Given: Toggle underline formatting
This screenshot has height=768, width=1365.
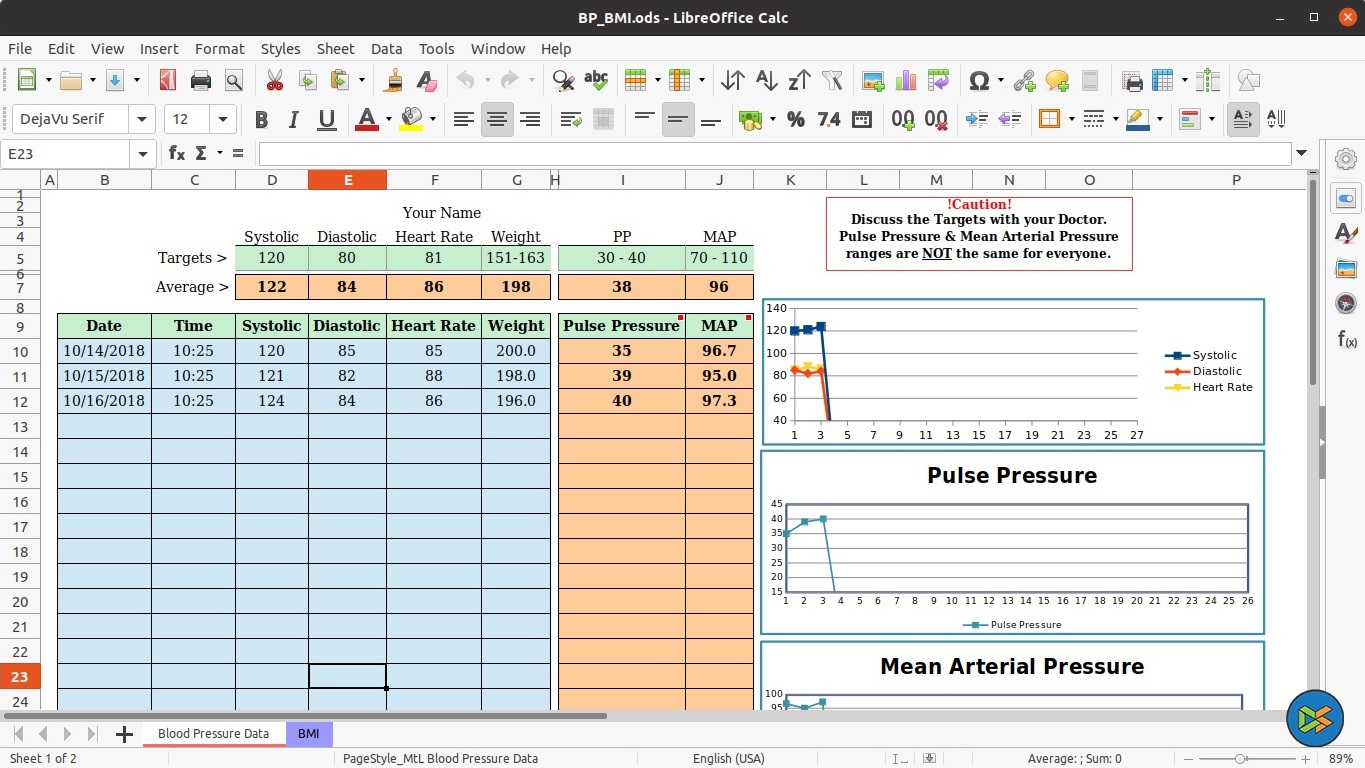Looking at the screenshot, I should (x=327, y=119).
